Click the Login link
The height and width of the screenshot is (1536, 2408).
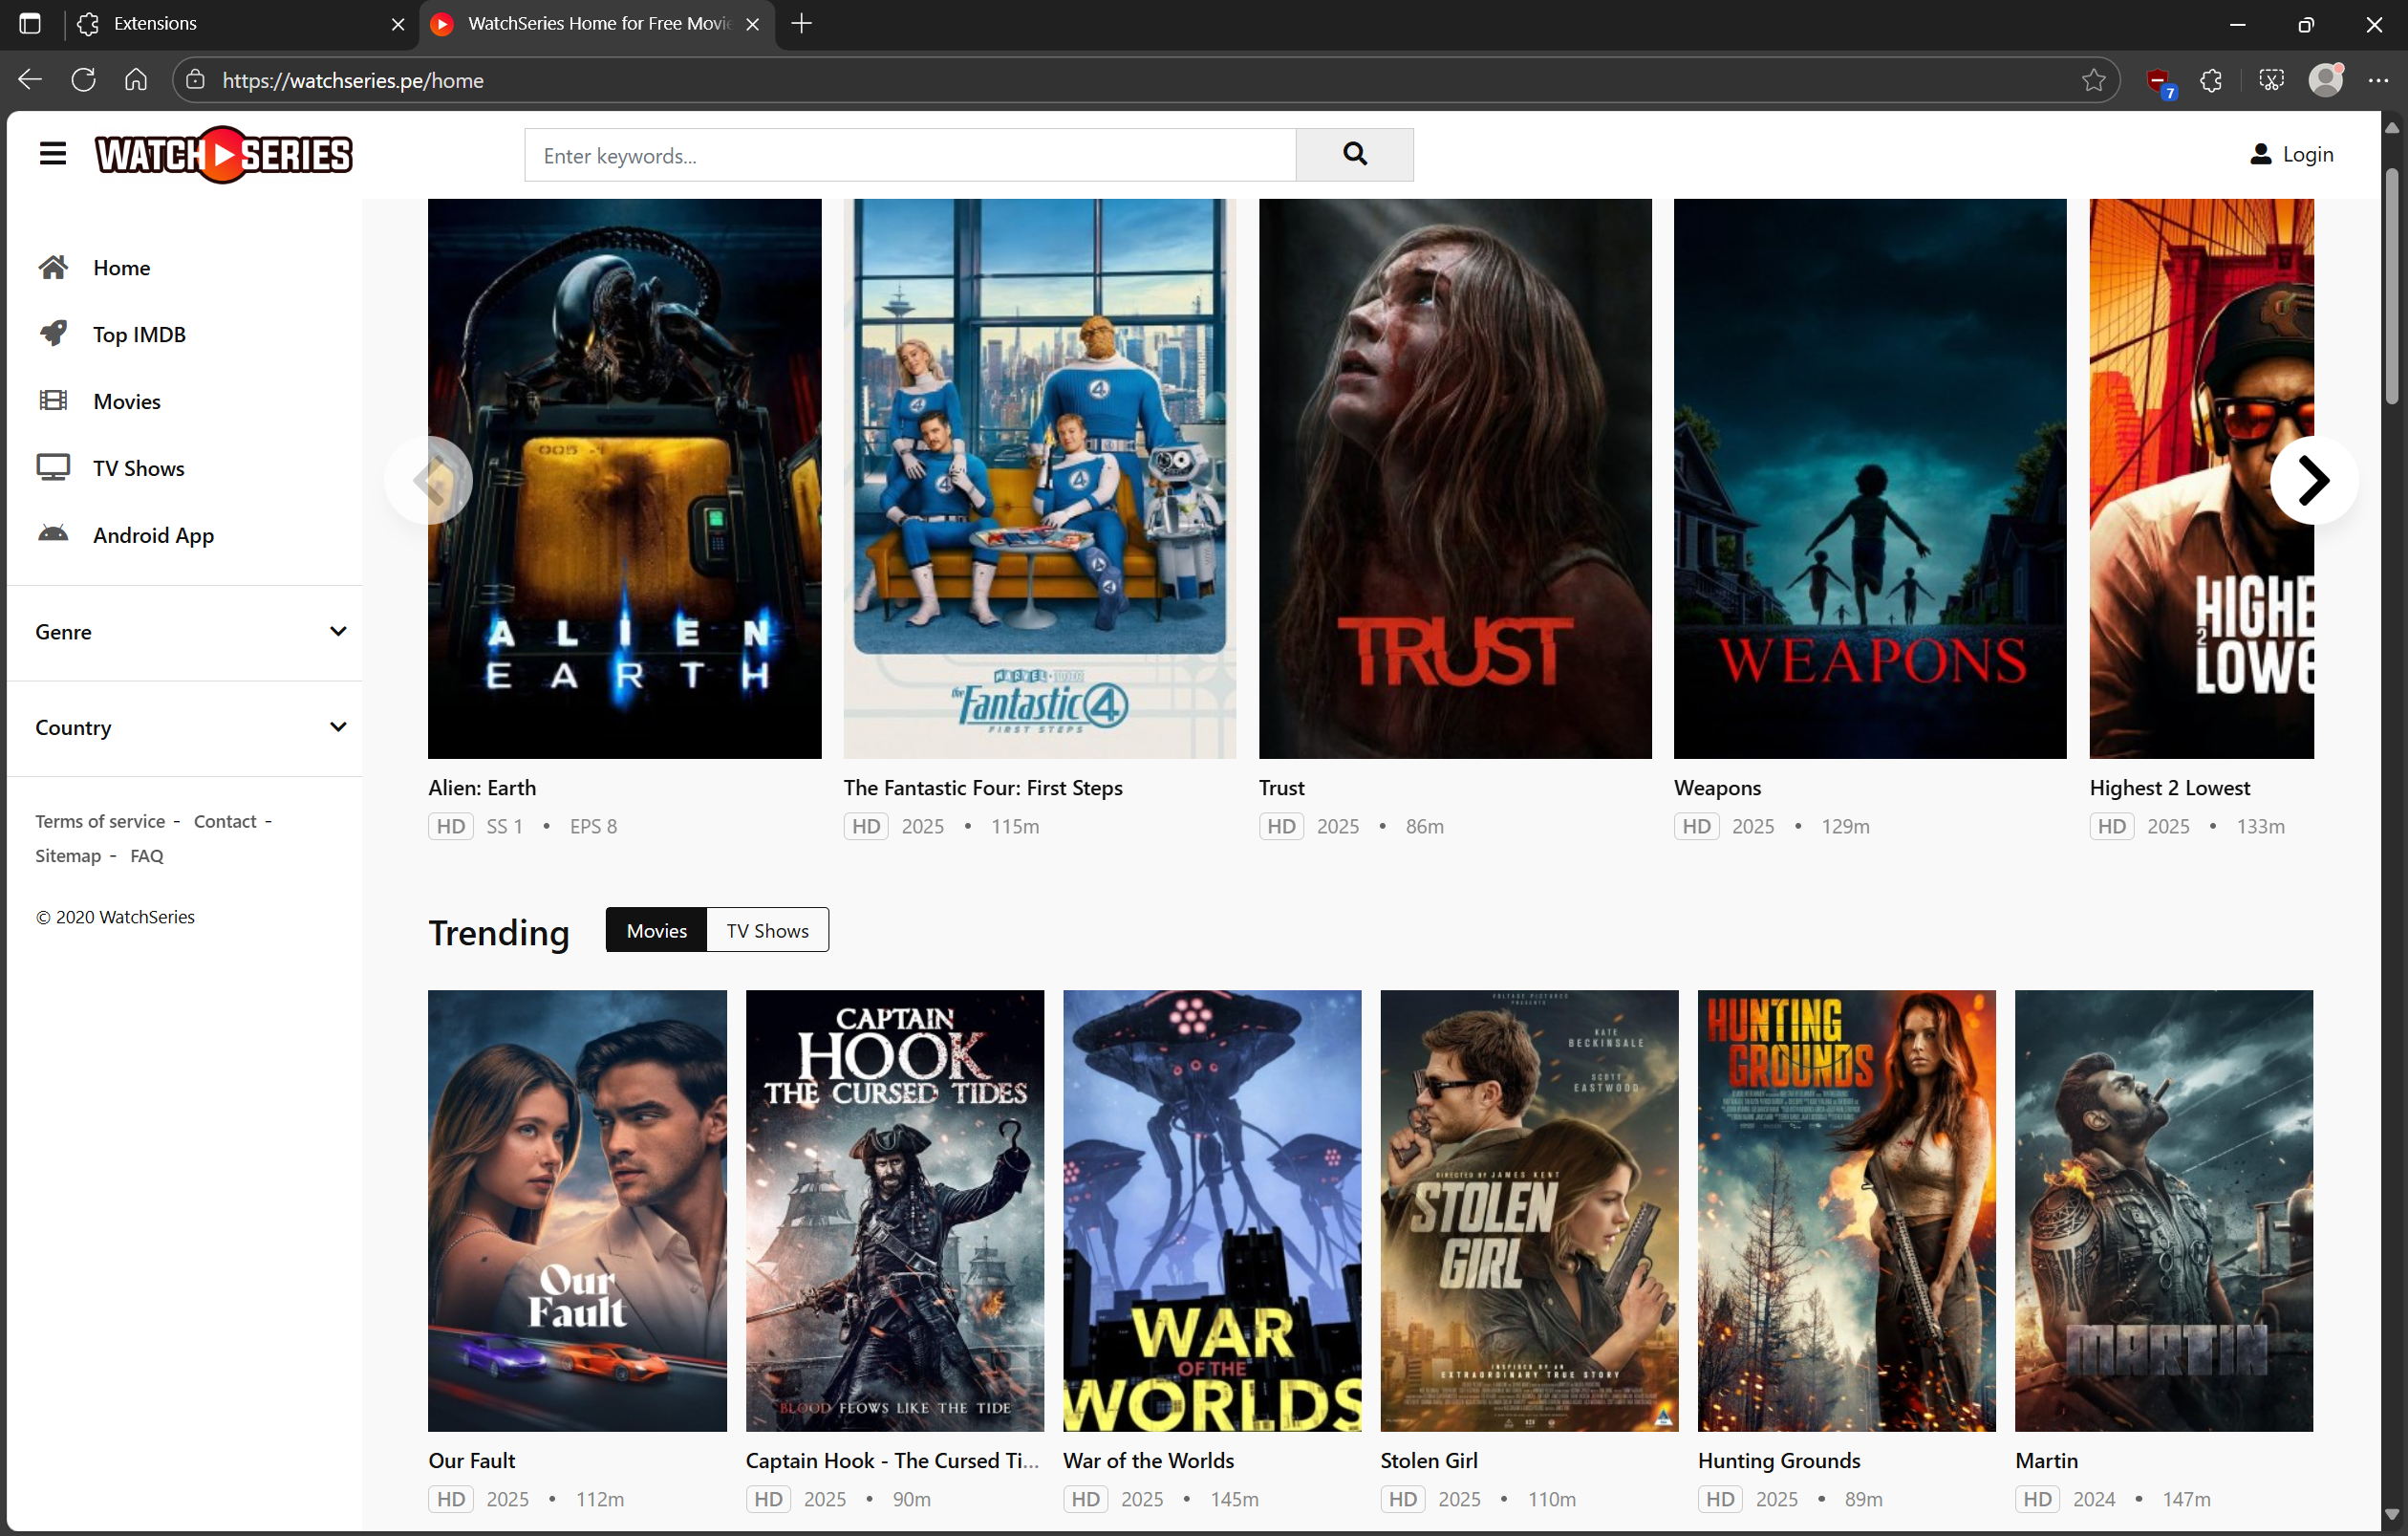click(2291, 154)
